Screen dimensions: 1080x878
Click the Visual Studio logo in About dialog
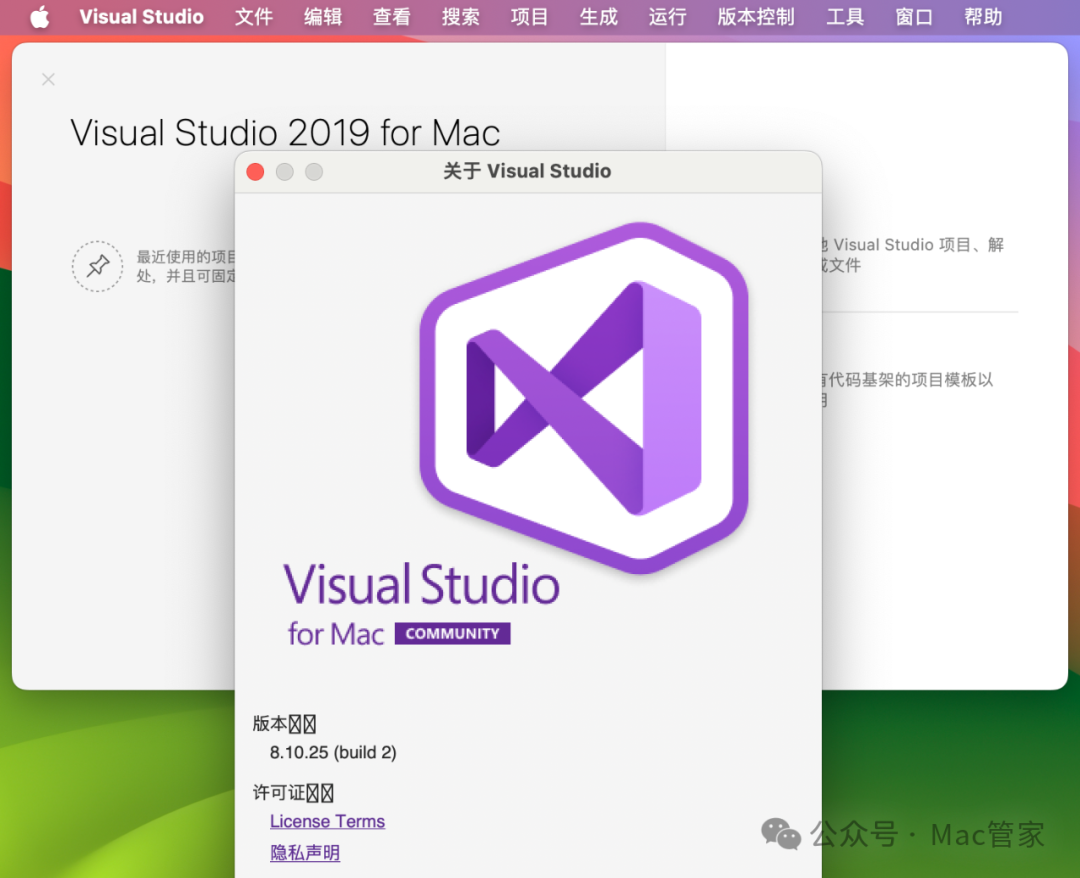584,398
